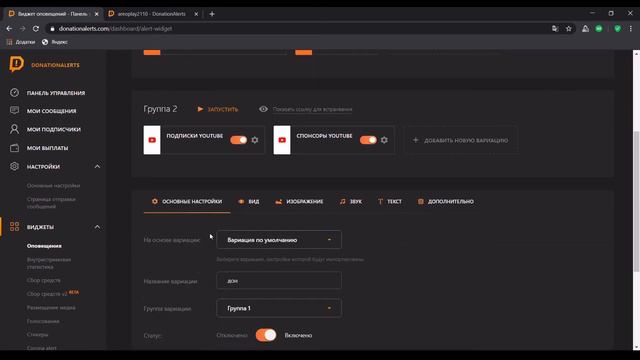
Task: Open Панель управления sidebar icon
Action: [x=14, y=93]
